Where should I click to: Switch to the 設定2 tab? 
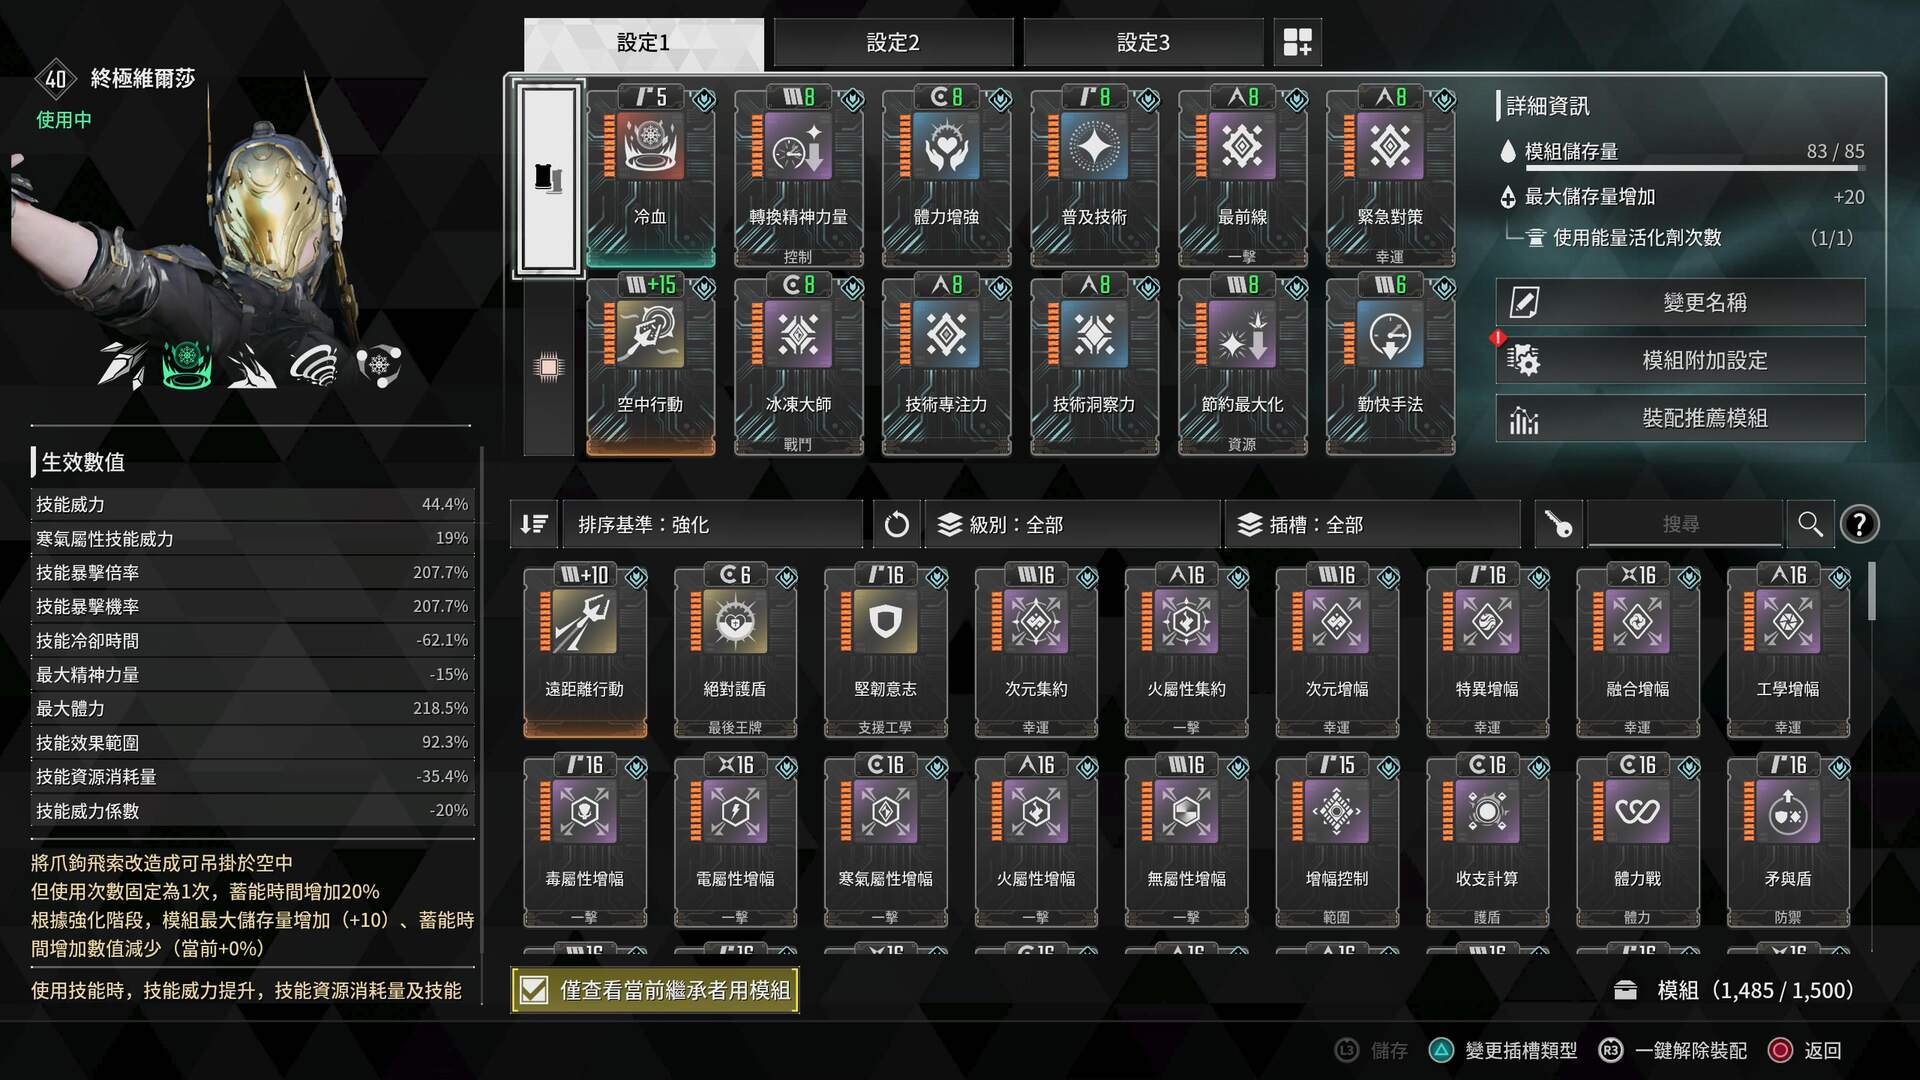(893, 43)
